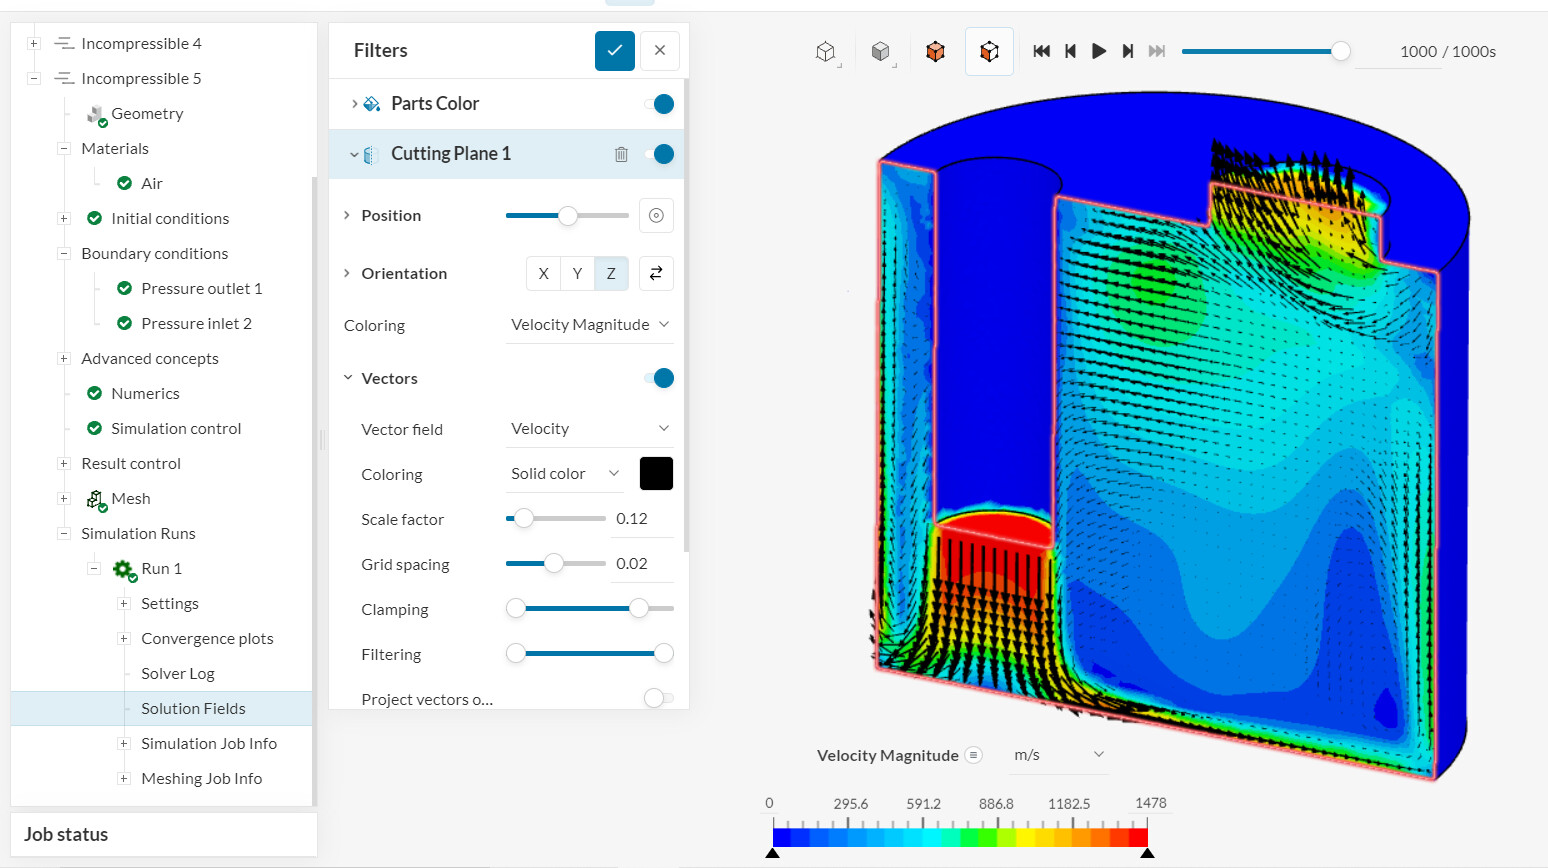The image size is (1548, 868).
Task: Toggle the Parts Color filter off
Action: point(660,104)
